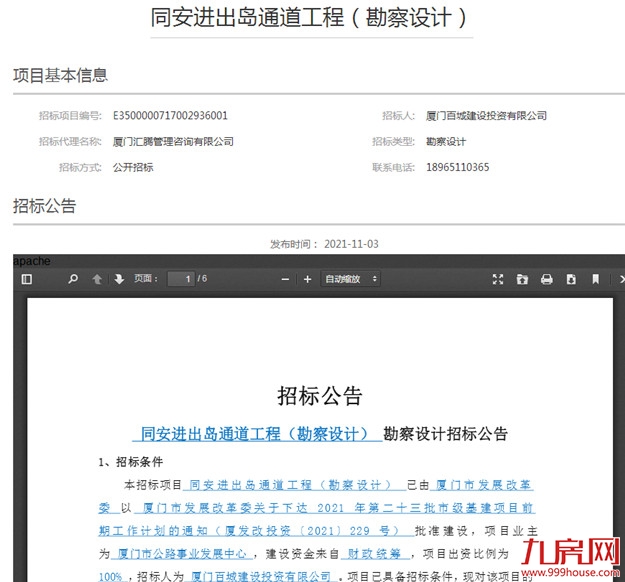The image size is (625, 582).
Task: Click the large 招标公告 title in PDF
Action: click(320, 395)
